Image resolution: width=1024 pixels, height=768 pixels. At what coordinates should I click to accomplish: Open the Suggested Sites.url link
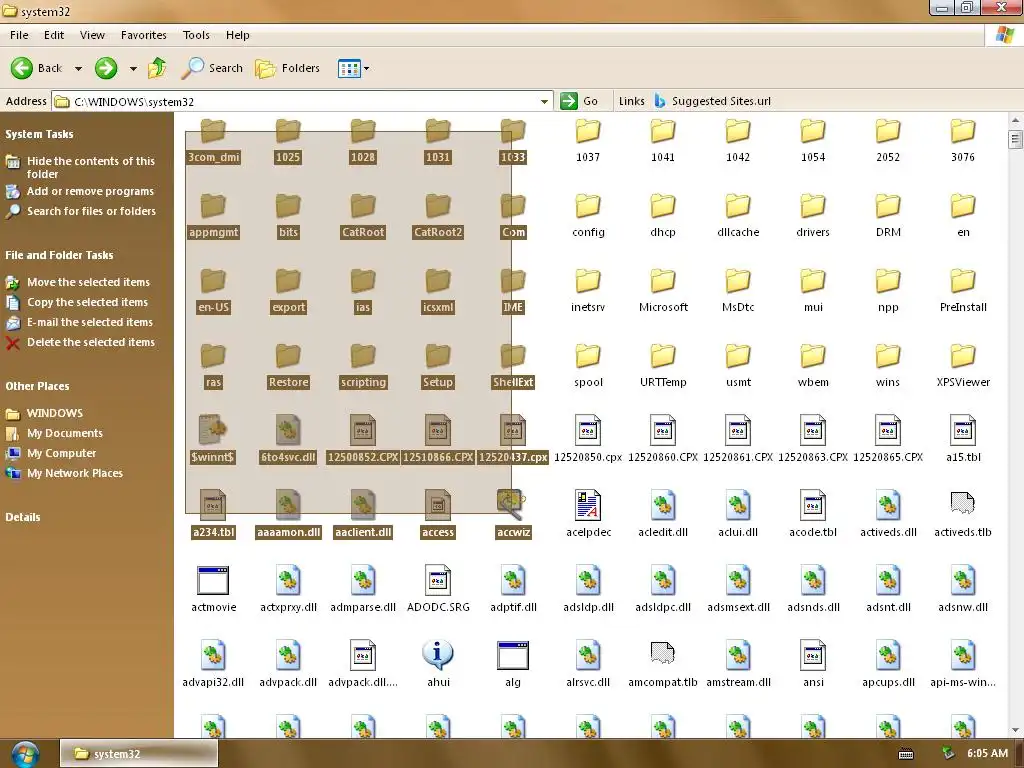pyautogui.click(x=712, y=101)
